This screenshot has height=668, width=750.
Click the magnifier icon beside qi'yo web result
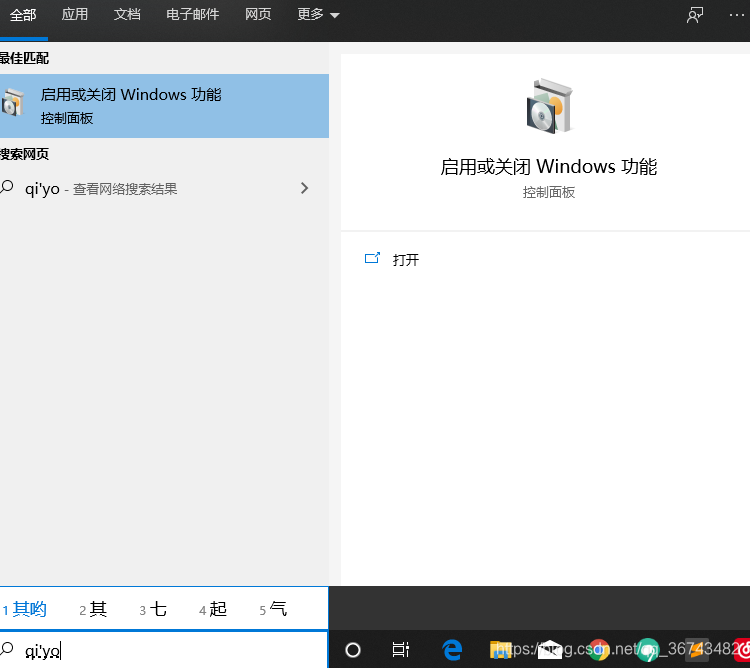pos(7,187)
